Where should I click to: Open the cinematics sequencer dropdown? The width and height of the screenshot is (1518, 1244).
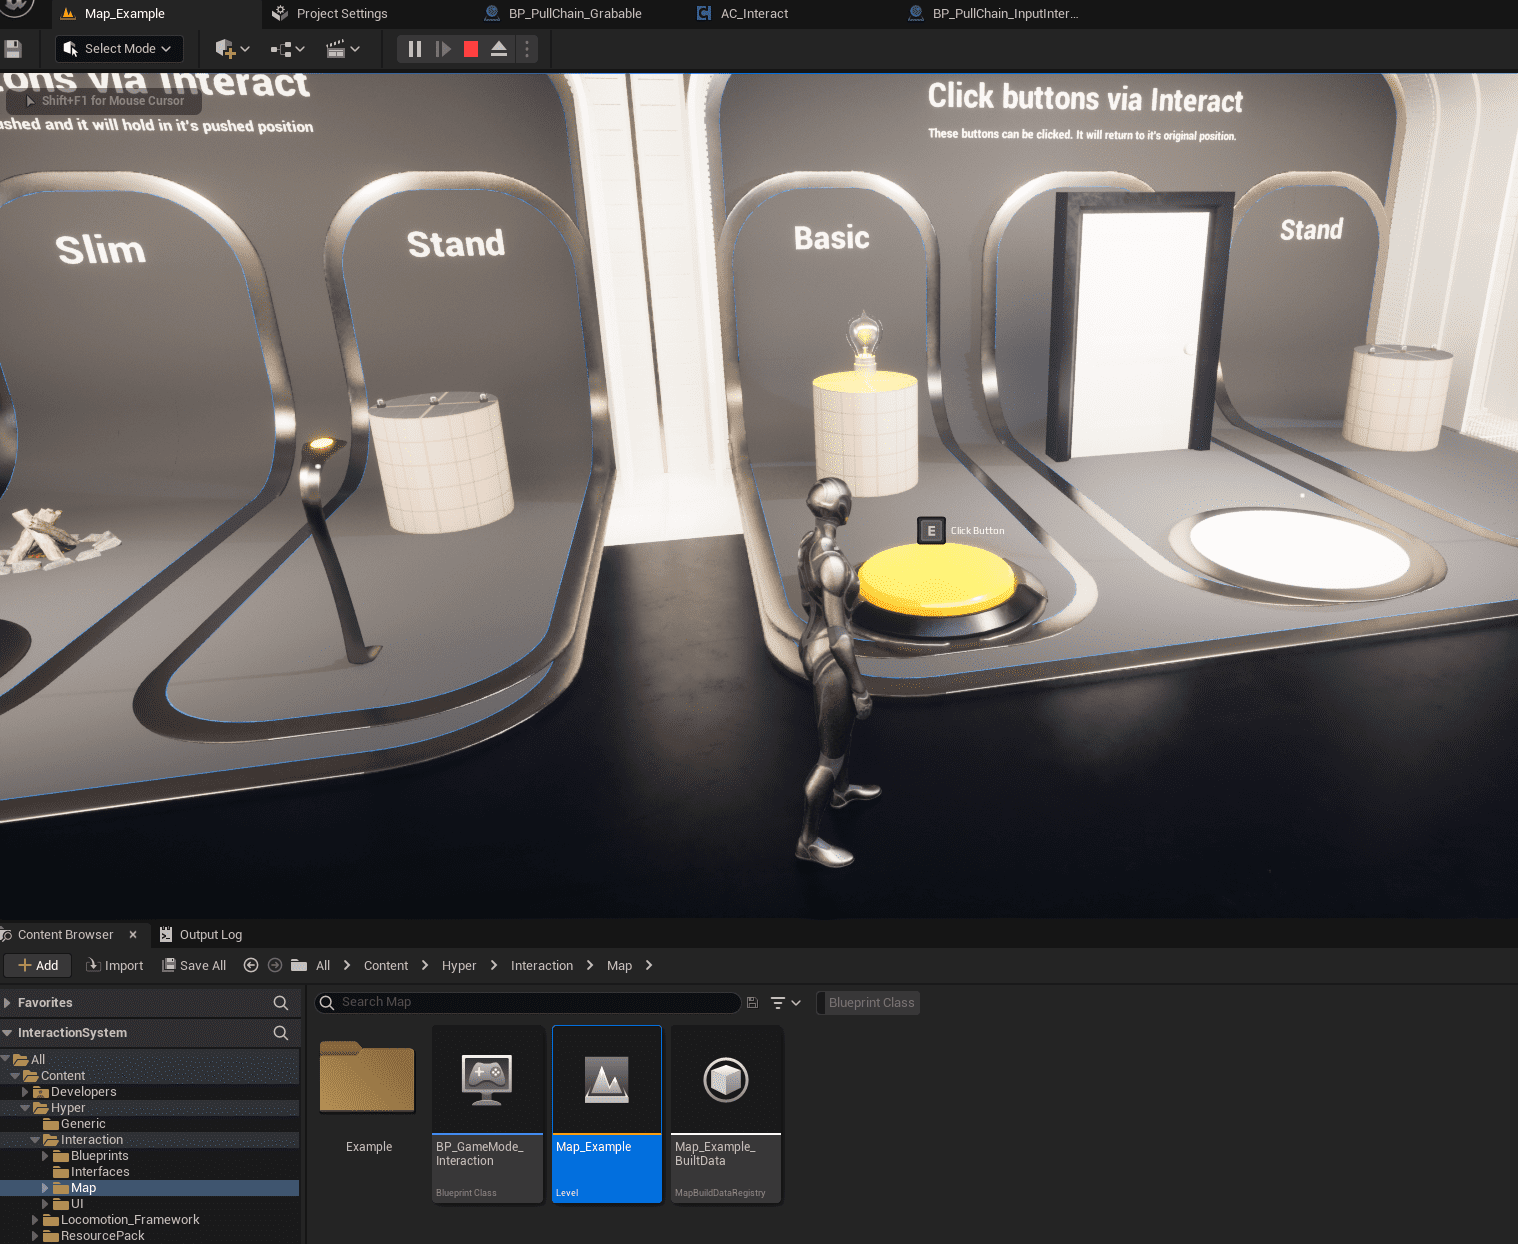pos(343,48)
